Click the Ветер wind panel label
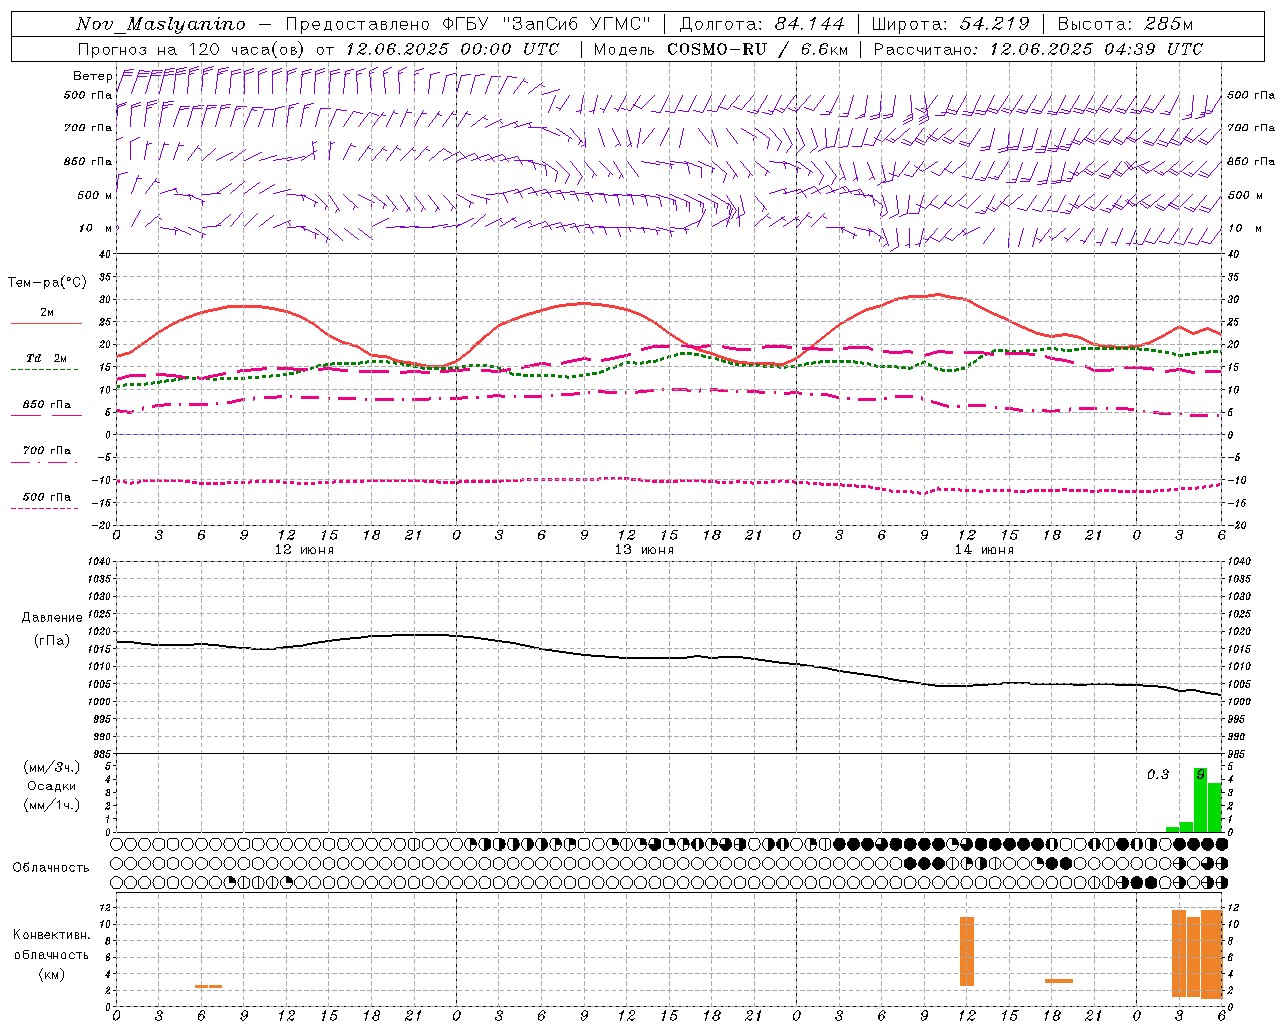The width and height of the screenshot is (1280, 1024). pos(92,76)
